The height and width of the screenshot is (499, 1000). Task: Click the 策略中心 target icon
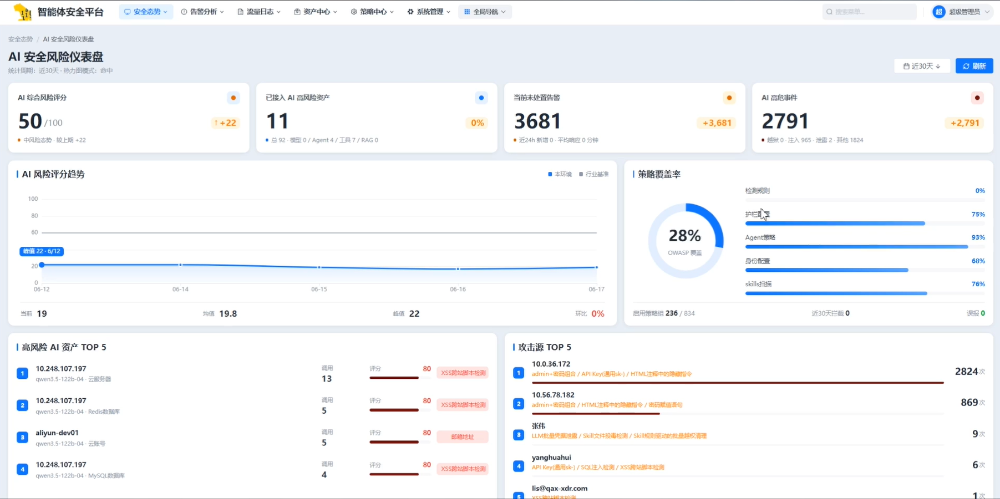(x=354, y=12)
